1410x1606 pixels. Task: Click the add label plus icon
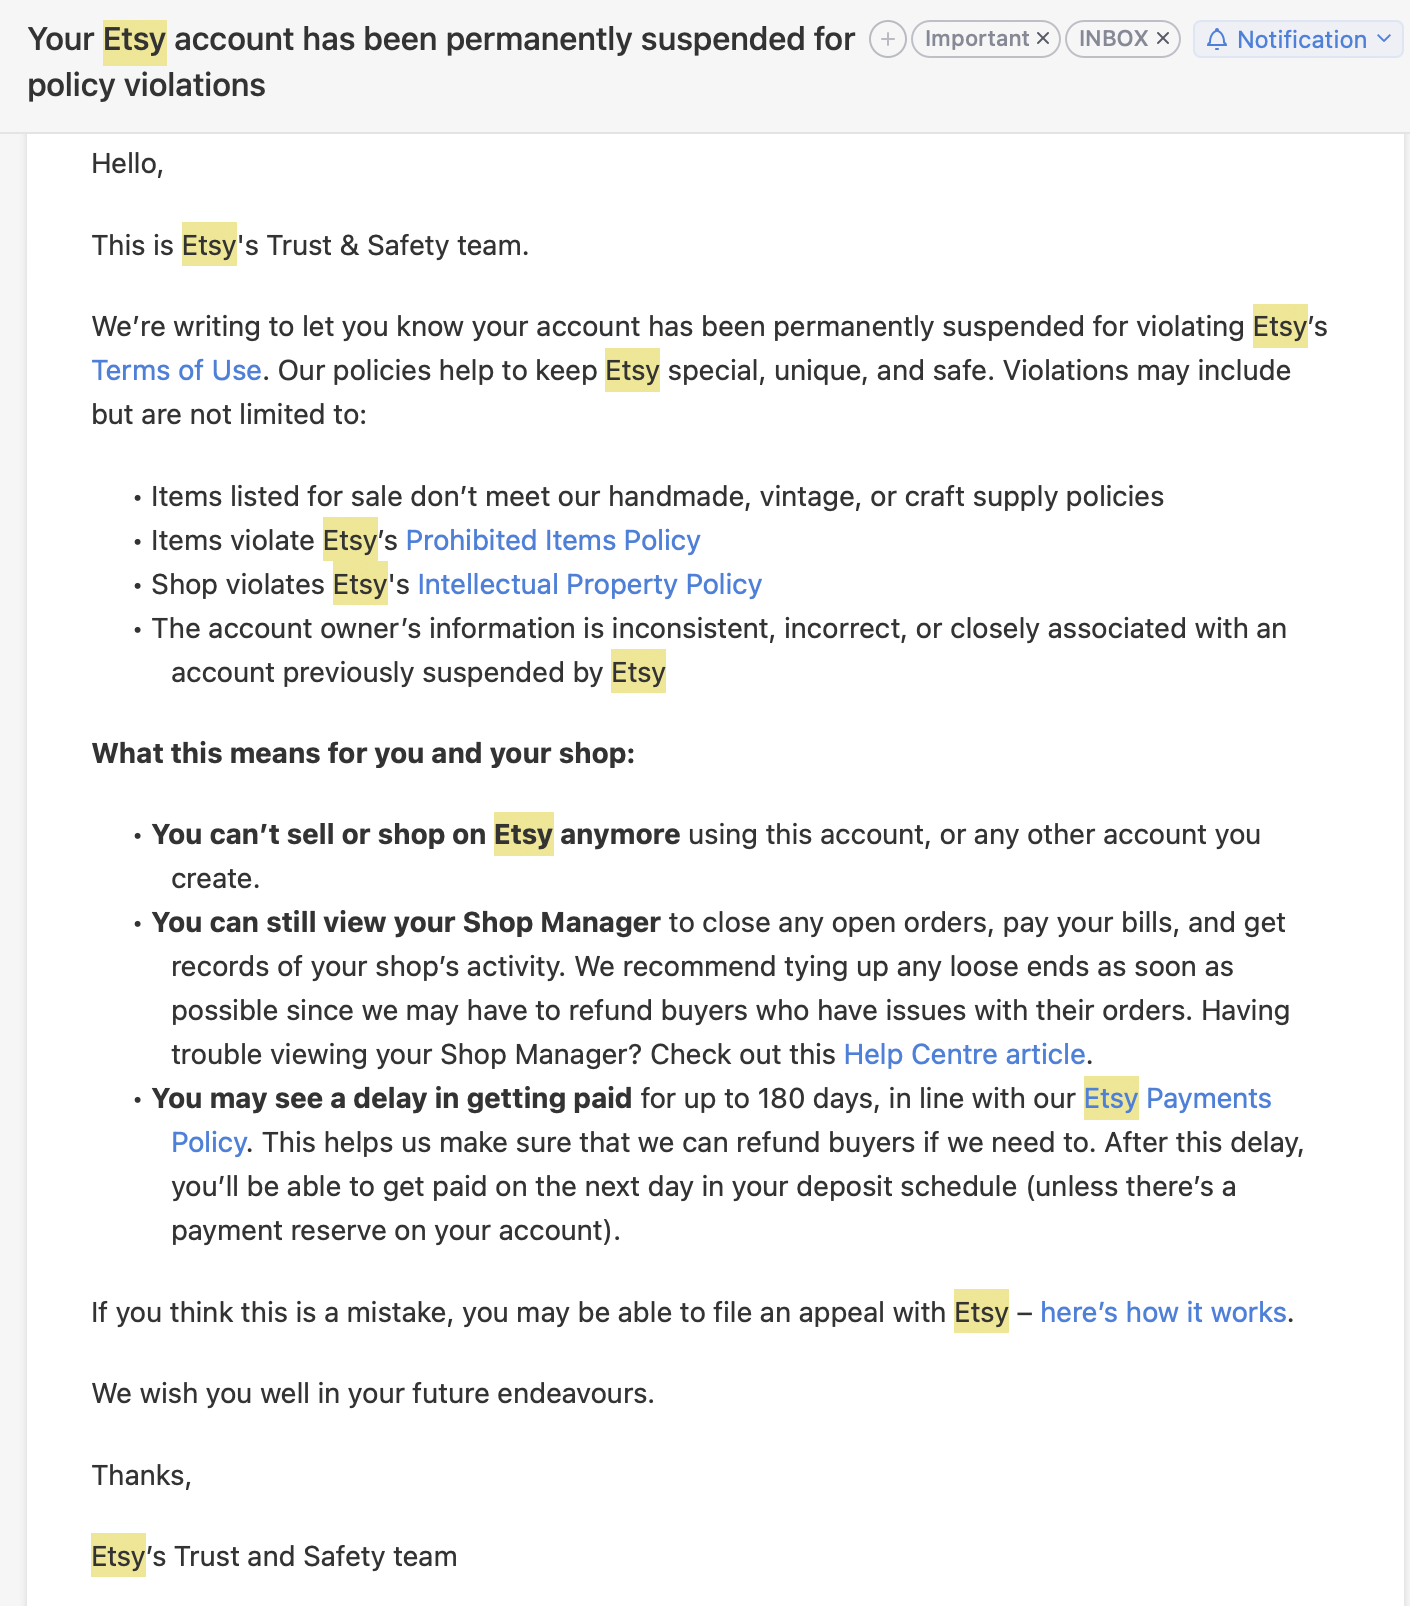coord(887,40)
